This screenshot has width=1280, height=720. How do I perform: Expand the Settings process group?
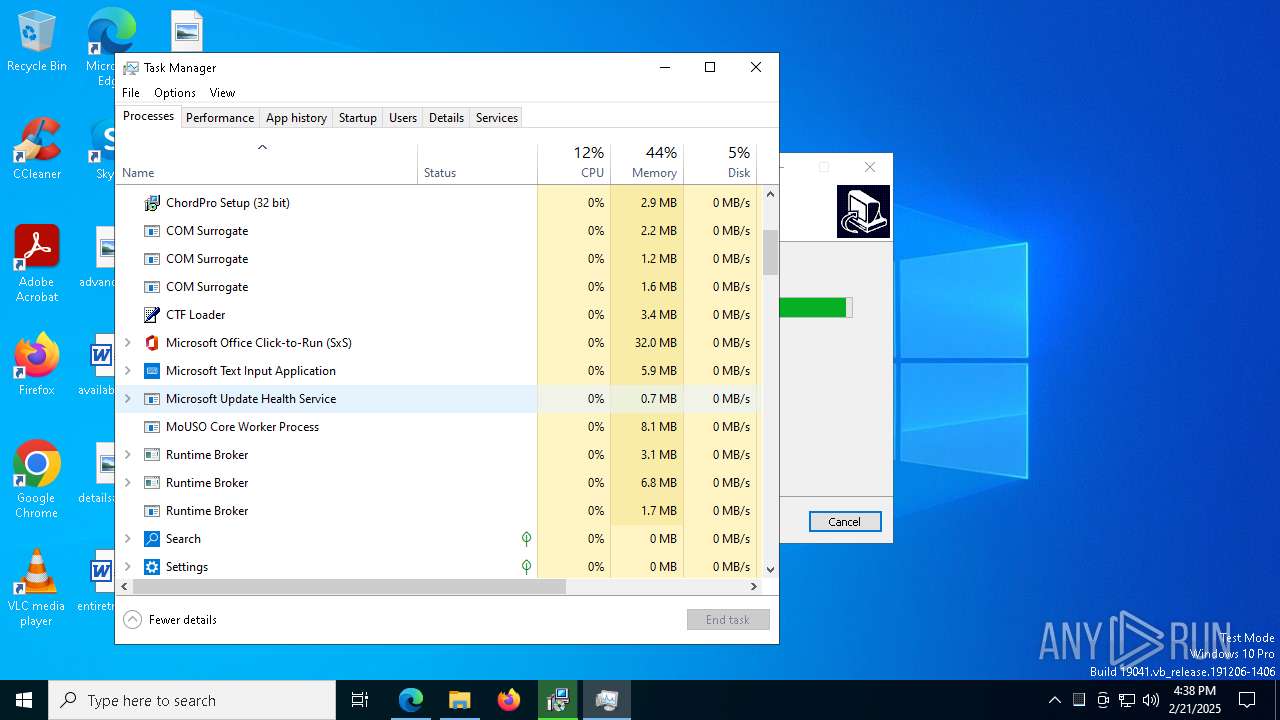click(x=127, y=567)
